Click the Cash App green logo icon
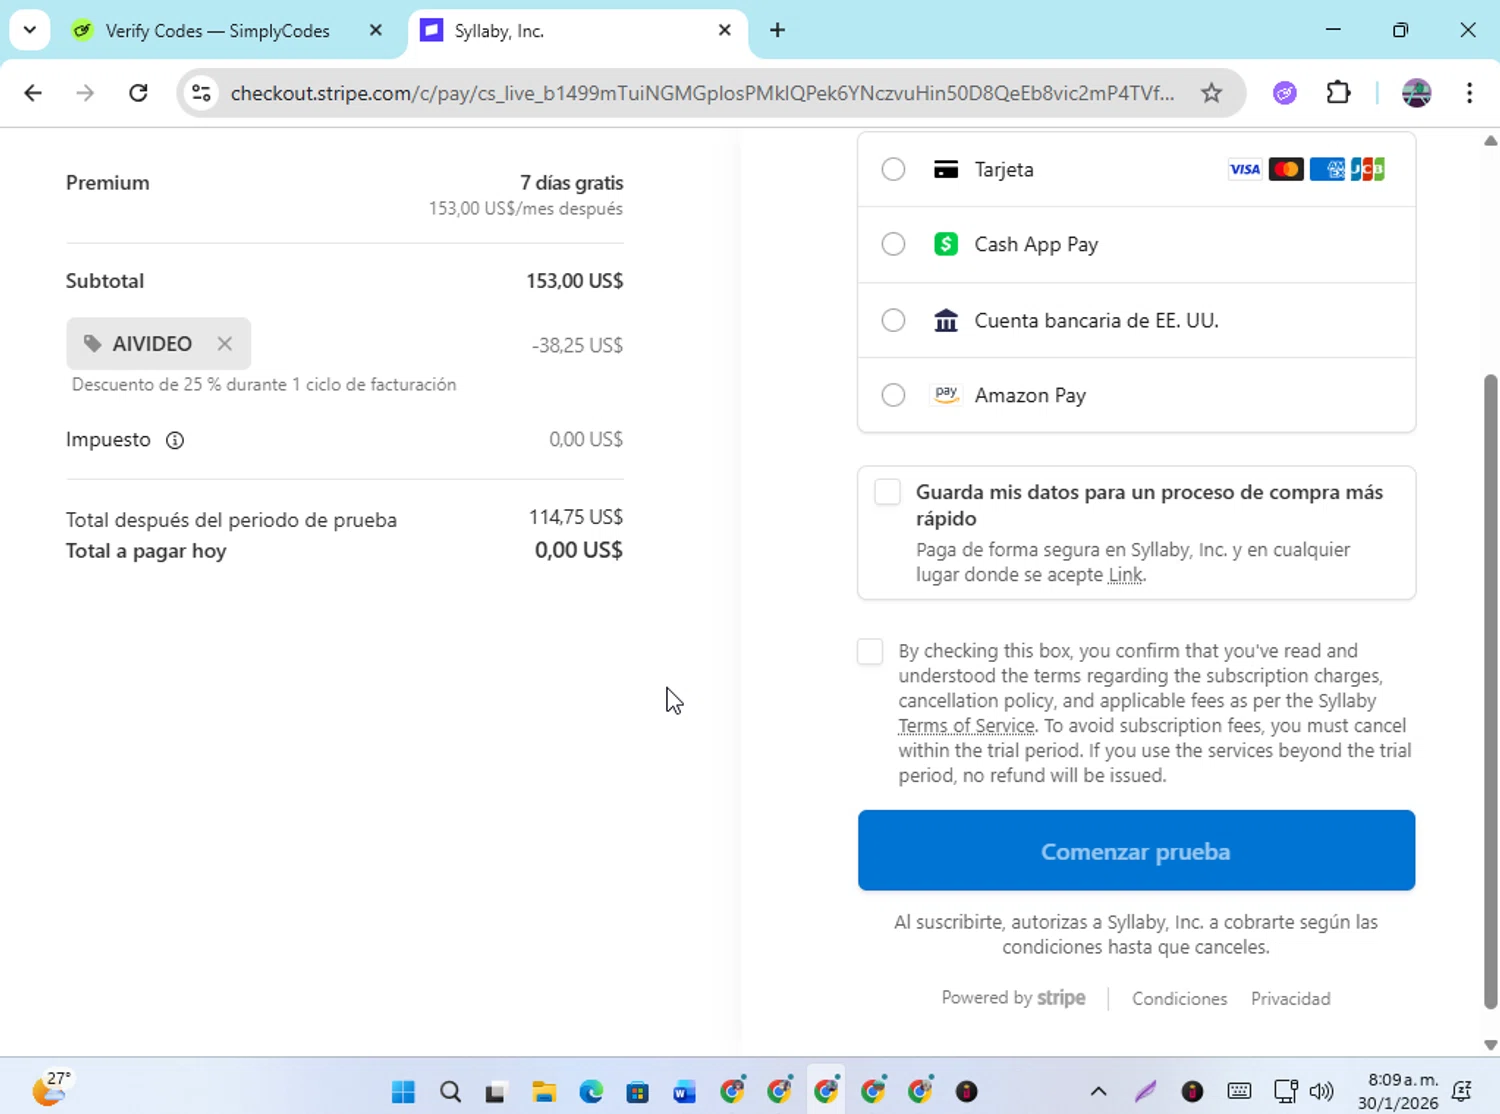The height and width of the screenshot is (1114, 1500). pyautogui.click(x=946, y=244)
